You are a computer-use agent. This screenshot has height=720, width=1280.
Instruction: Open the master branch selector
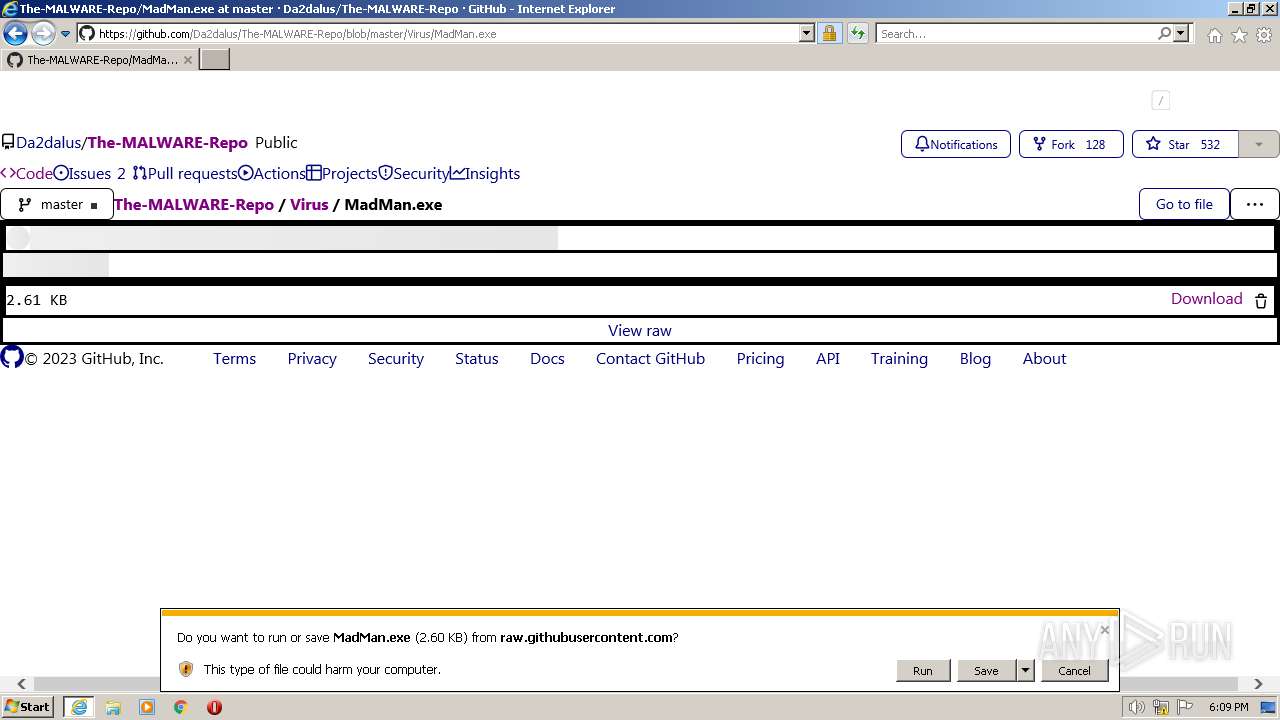tap(57, 204)
